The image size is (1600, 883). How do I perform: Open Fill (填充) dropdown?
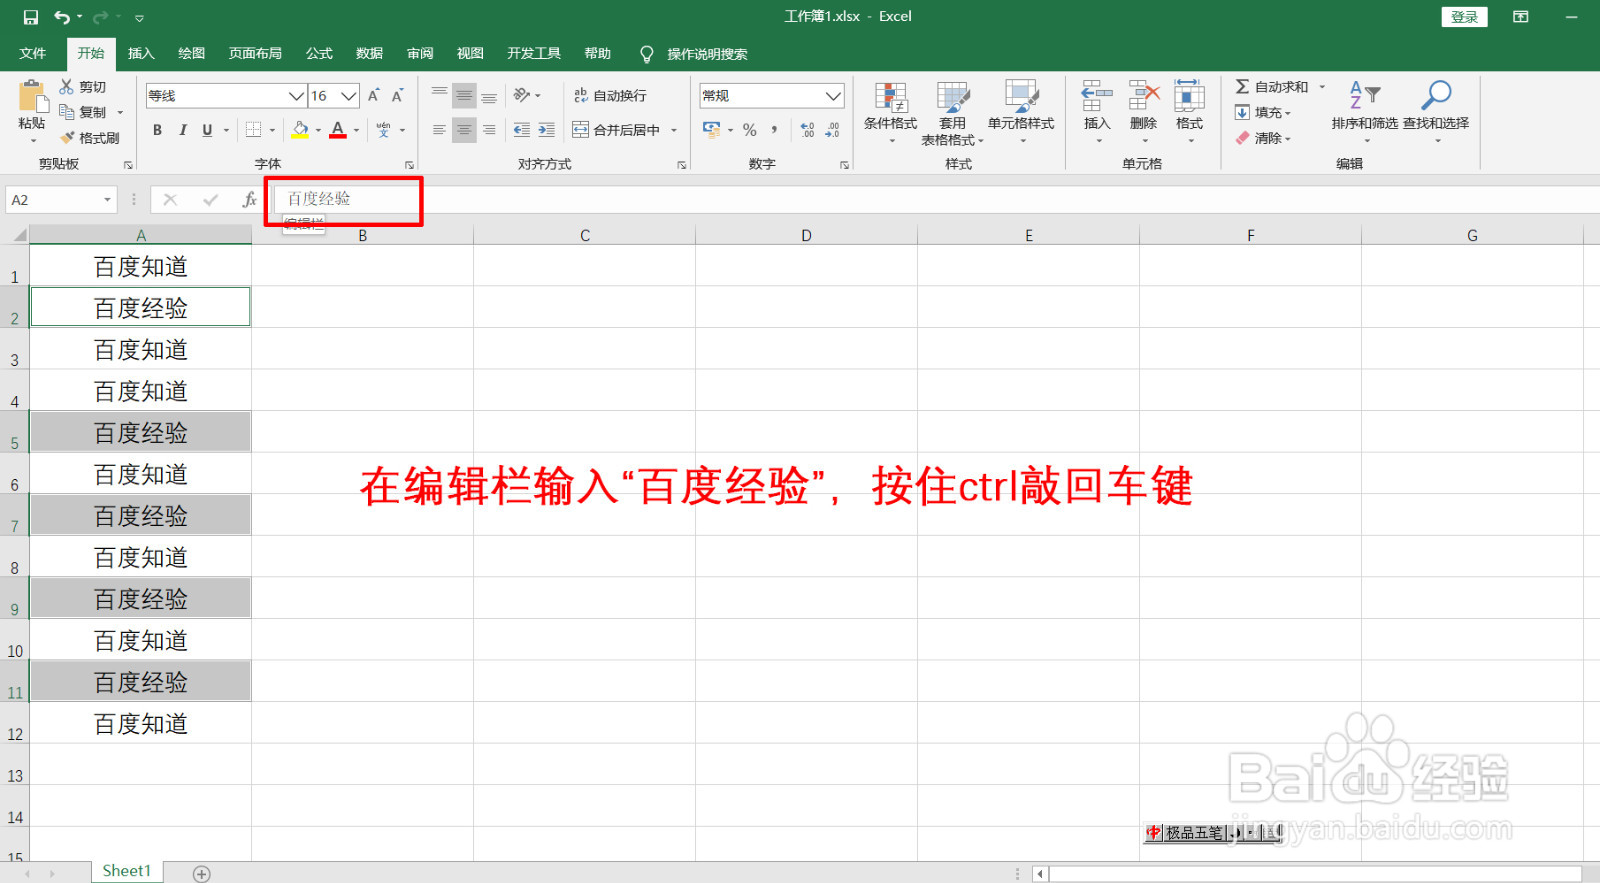click(x=1264, y=112)
